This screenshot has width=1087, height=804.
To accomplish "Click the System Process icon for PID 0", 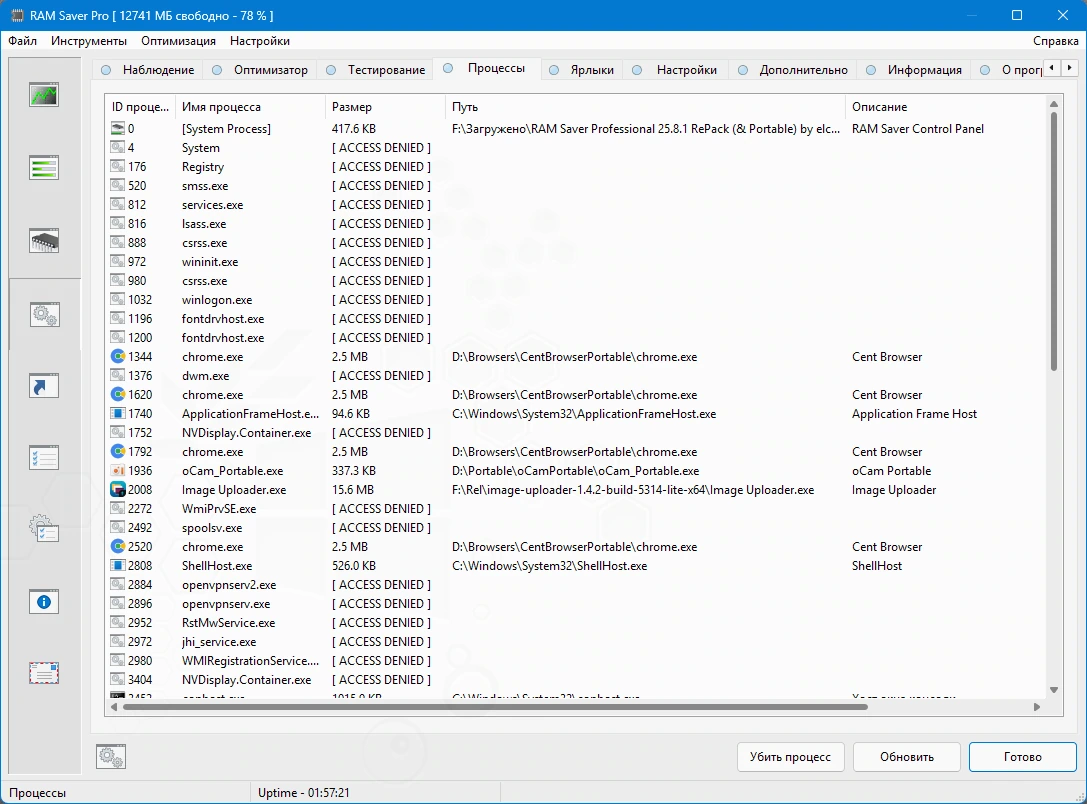I will [118, 128].
